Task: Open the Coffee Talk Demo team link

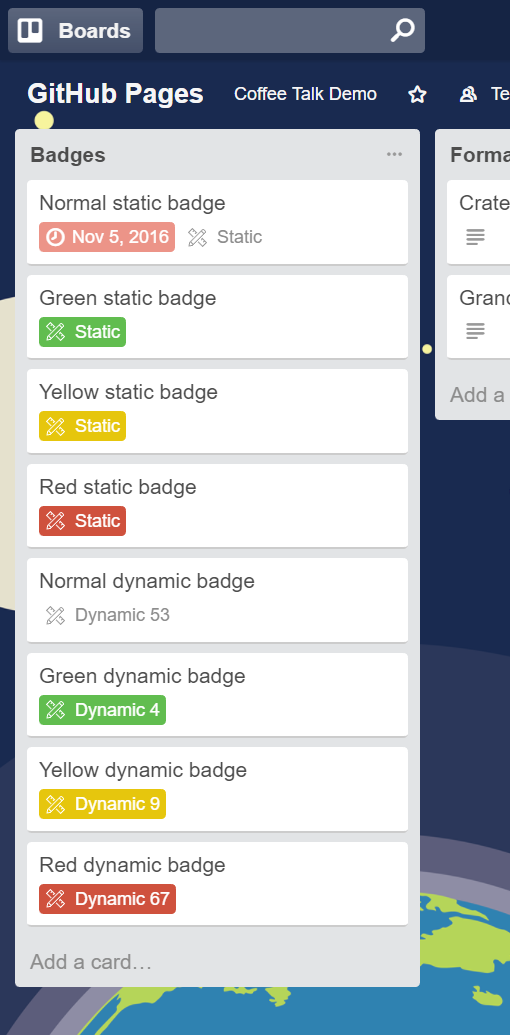Action: [x=305, y=94]
